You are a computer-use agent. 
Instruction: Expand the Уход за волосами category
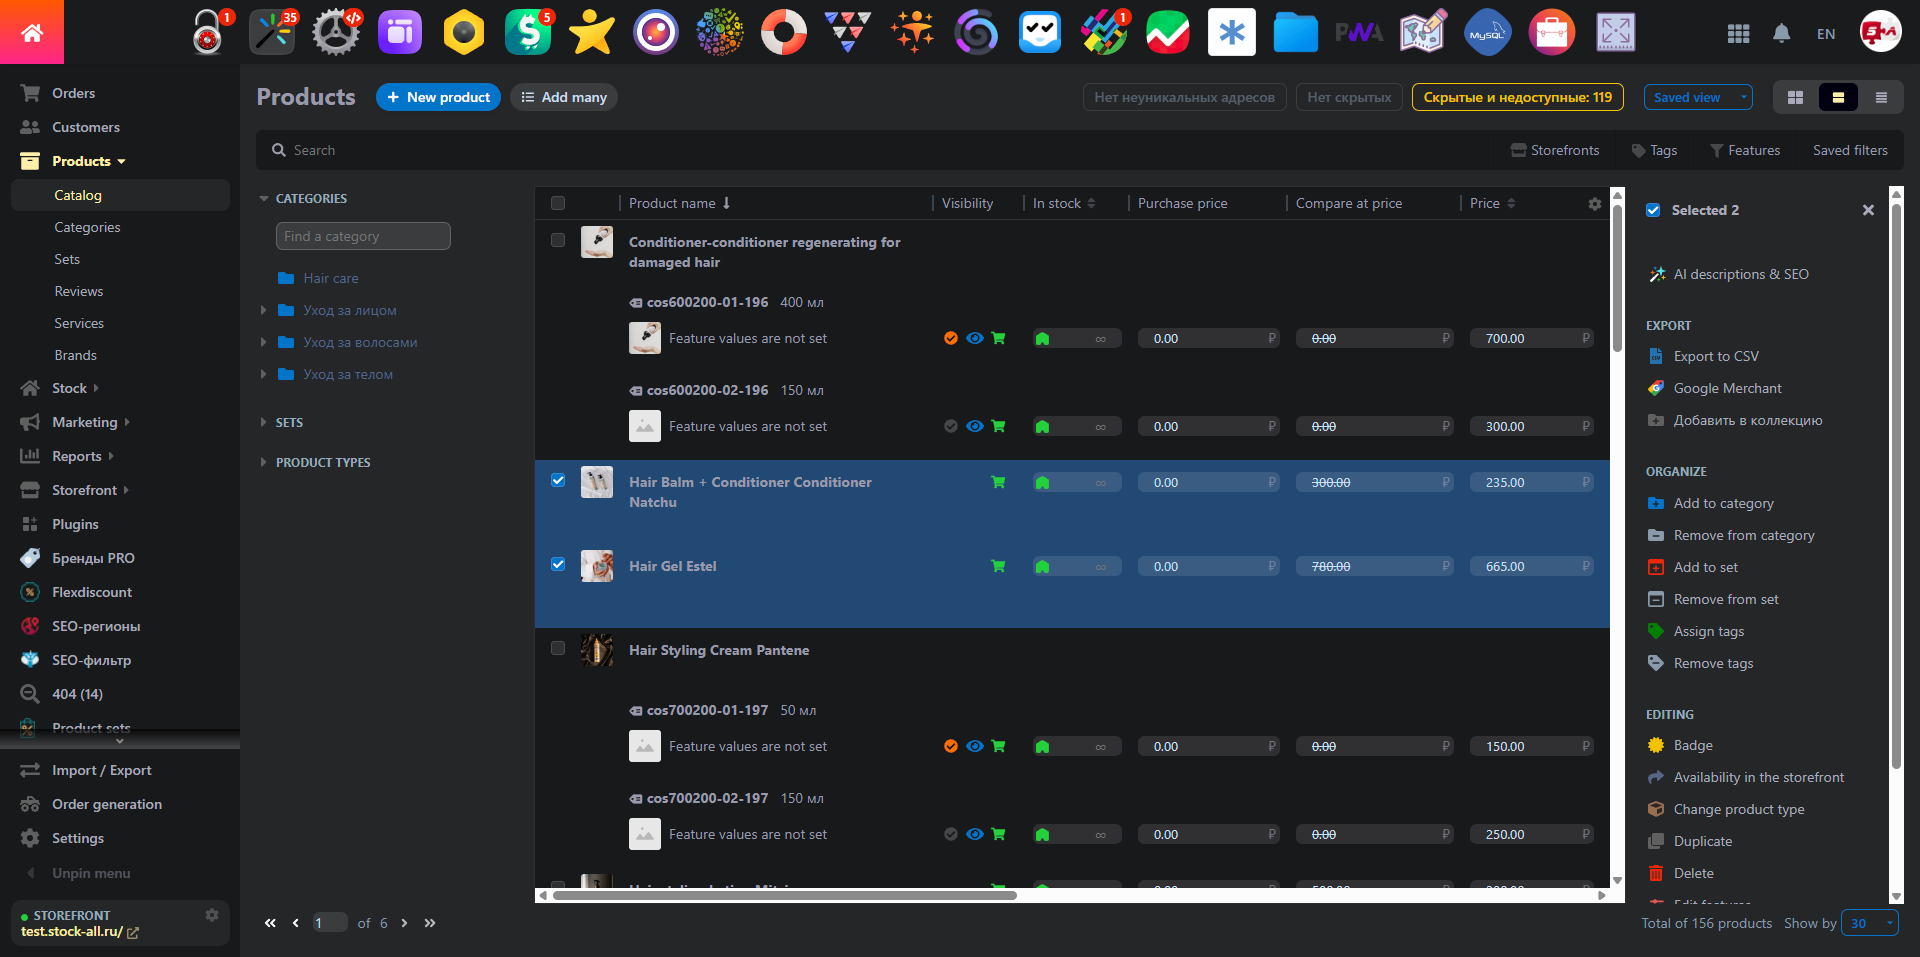pyautogui.click(x=262, y=342)
